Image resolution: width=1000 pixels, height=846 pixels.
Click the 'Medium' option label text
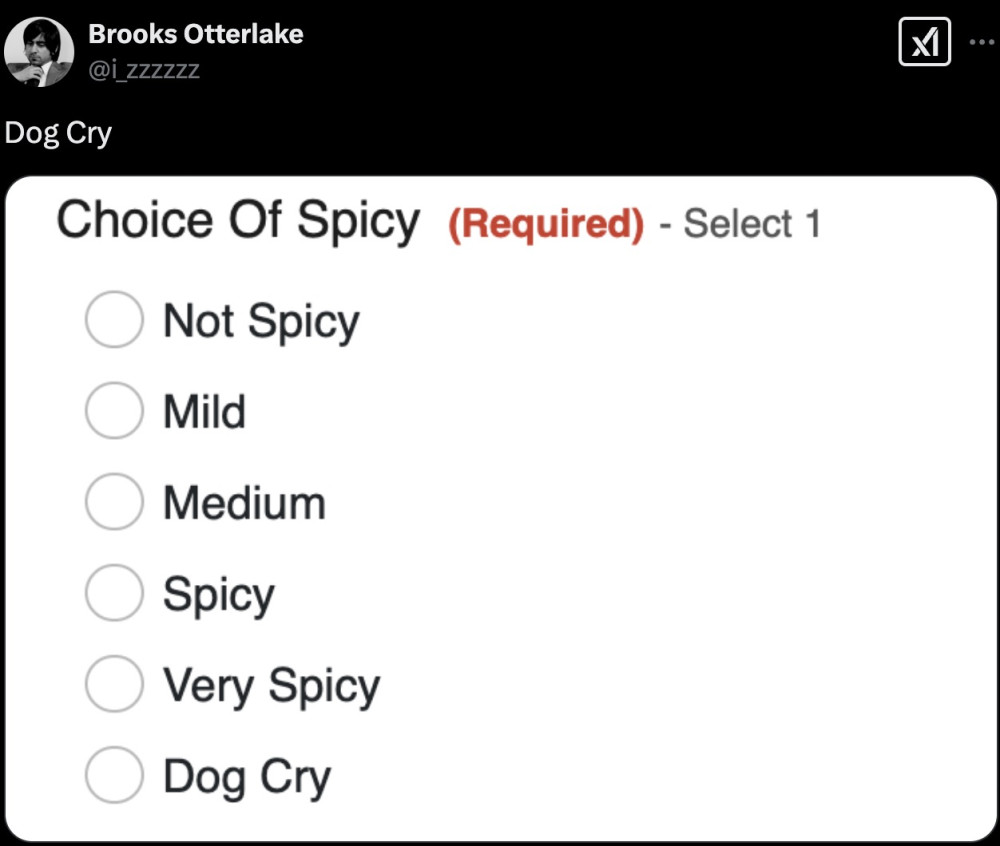click(x=244, y=503)
